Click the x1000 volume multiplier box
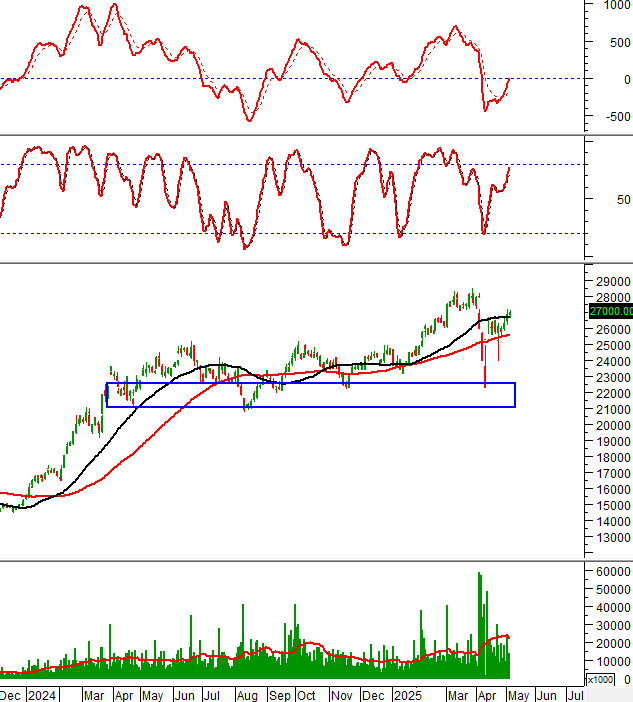Screen dimensions: 633x702 [600, 680]
